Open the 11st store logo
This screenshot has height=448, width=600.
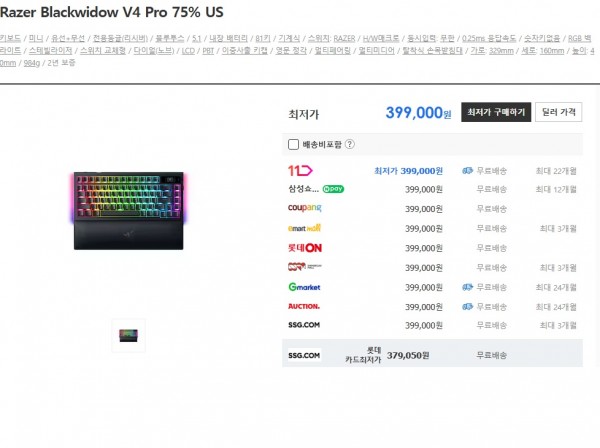300,171
